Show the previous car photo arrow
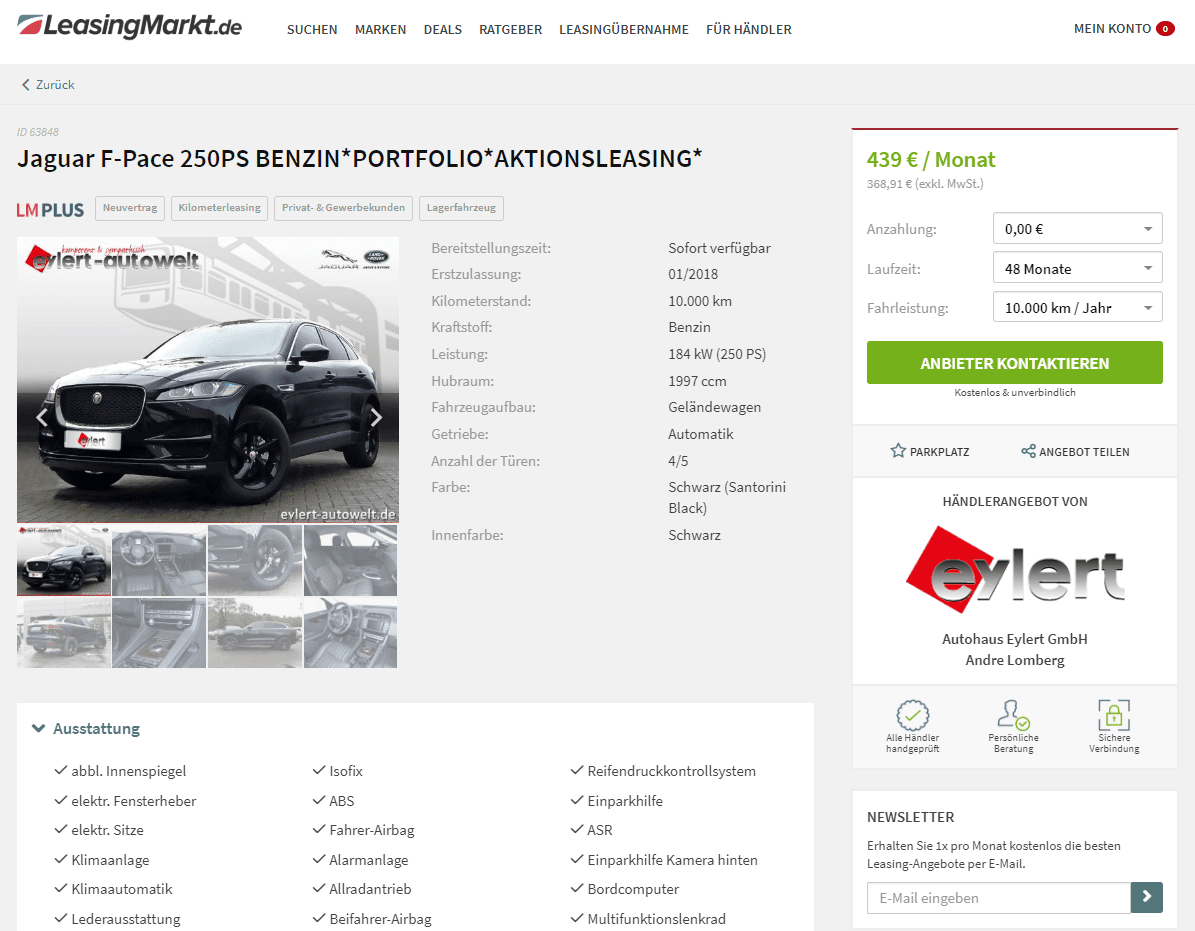The width and height of the screenshot is (1195, 931). point(42,418)
